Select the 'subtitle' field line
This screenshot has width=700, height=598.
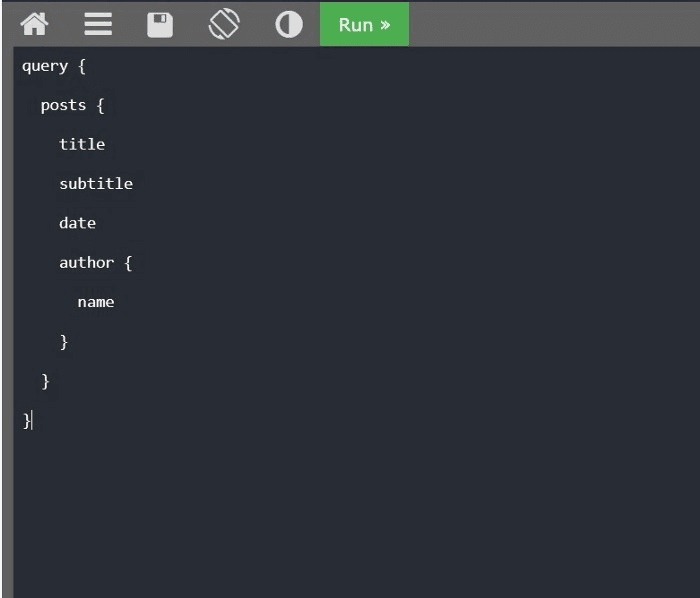click(96, 184)
